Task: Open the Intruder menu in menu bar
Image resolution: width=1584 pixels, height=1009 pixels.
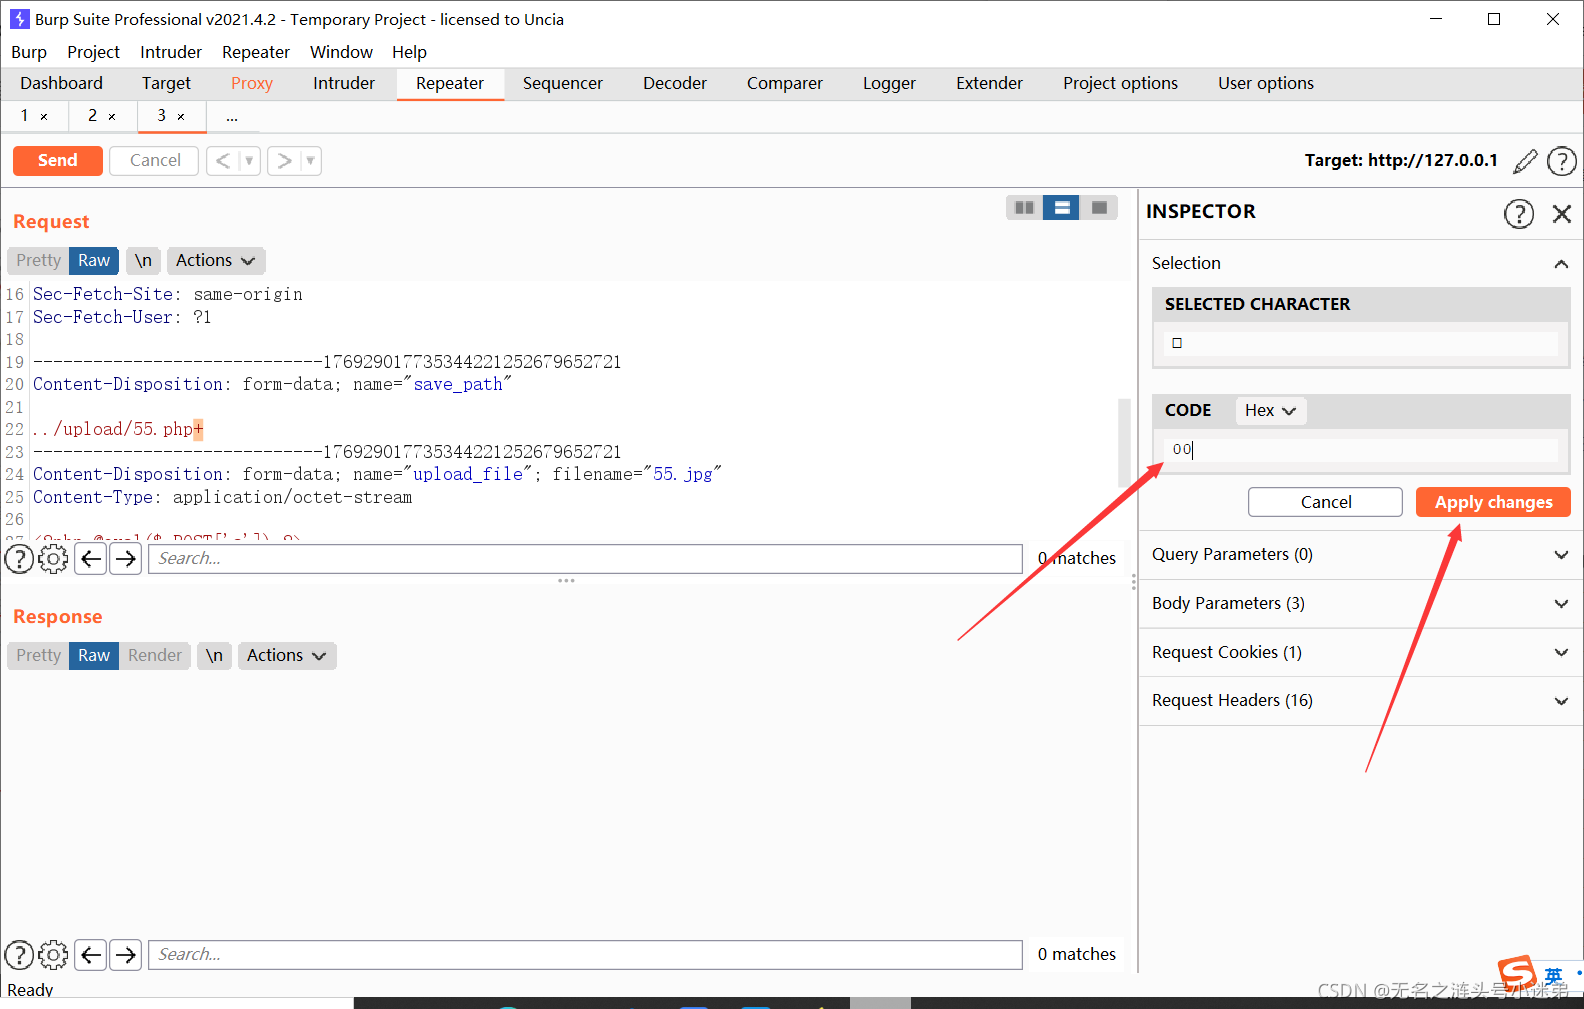Action: (171, 52)
